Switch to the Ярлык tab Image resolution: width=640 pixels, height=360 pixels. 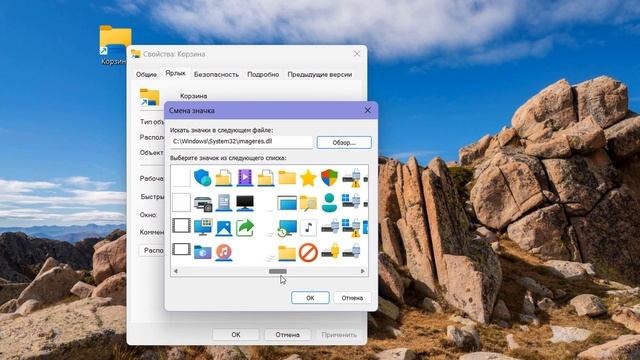175,73
